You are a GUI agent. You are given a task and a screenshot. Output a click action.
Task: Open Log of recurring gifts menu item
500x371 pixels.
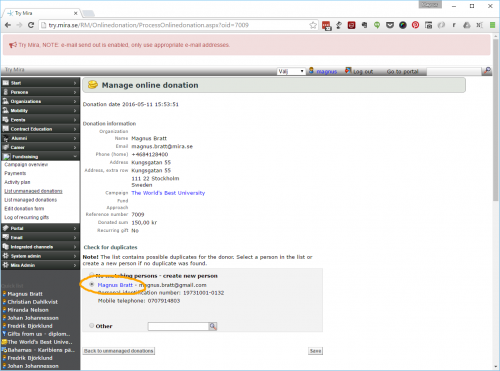pyautogui.click(x=26, y=217)
